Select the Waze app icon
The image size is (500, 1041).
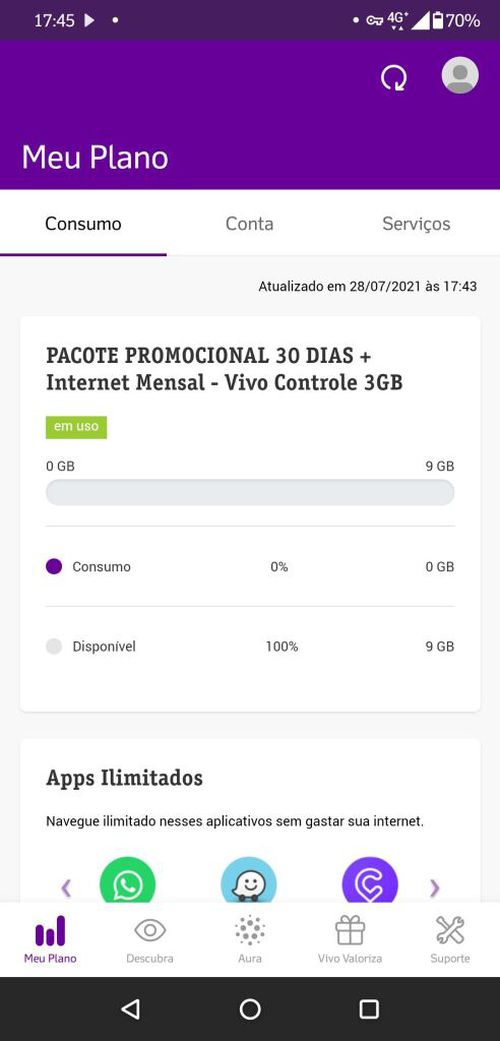coord(248,880)
